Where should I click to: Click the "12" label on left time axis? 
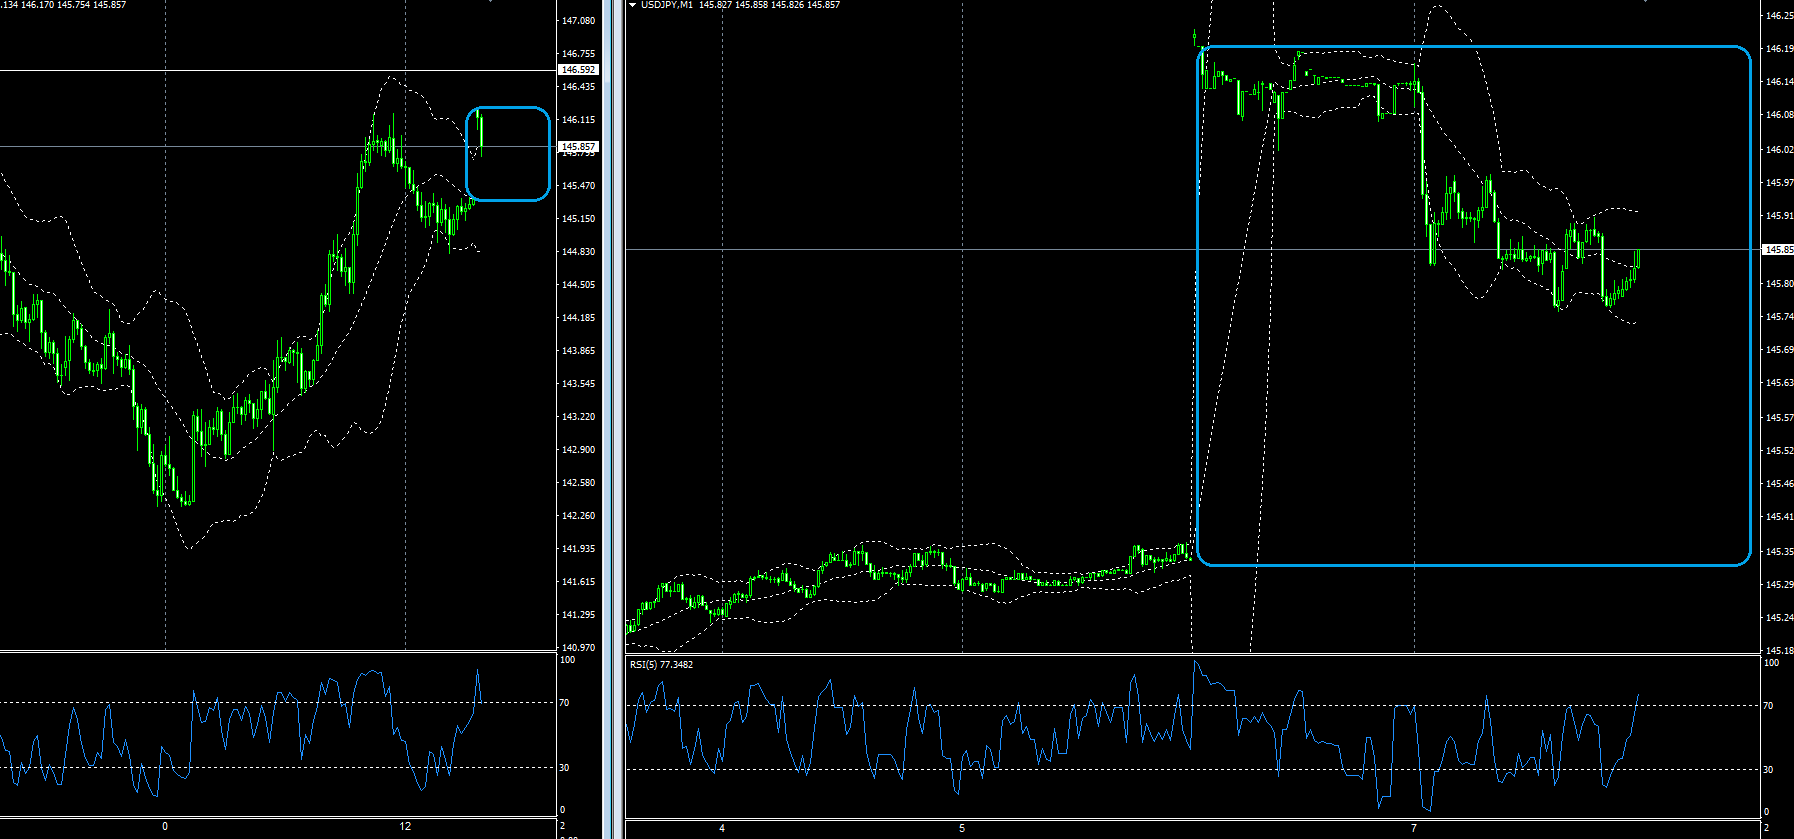[405, 827]
